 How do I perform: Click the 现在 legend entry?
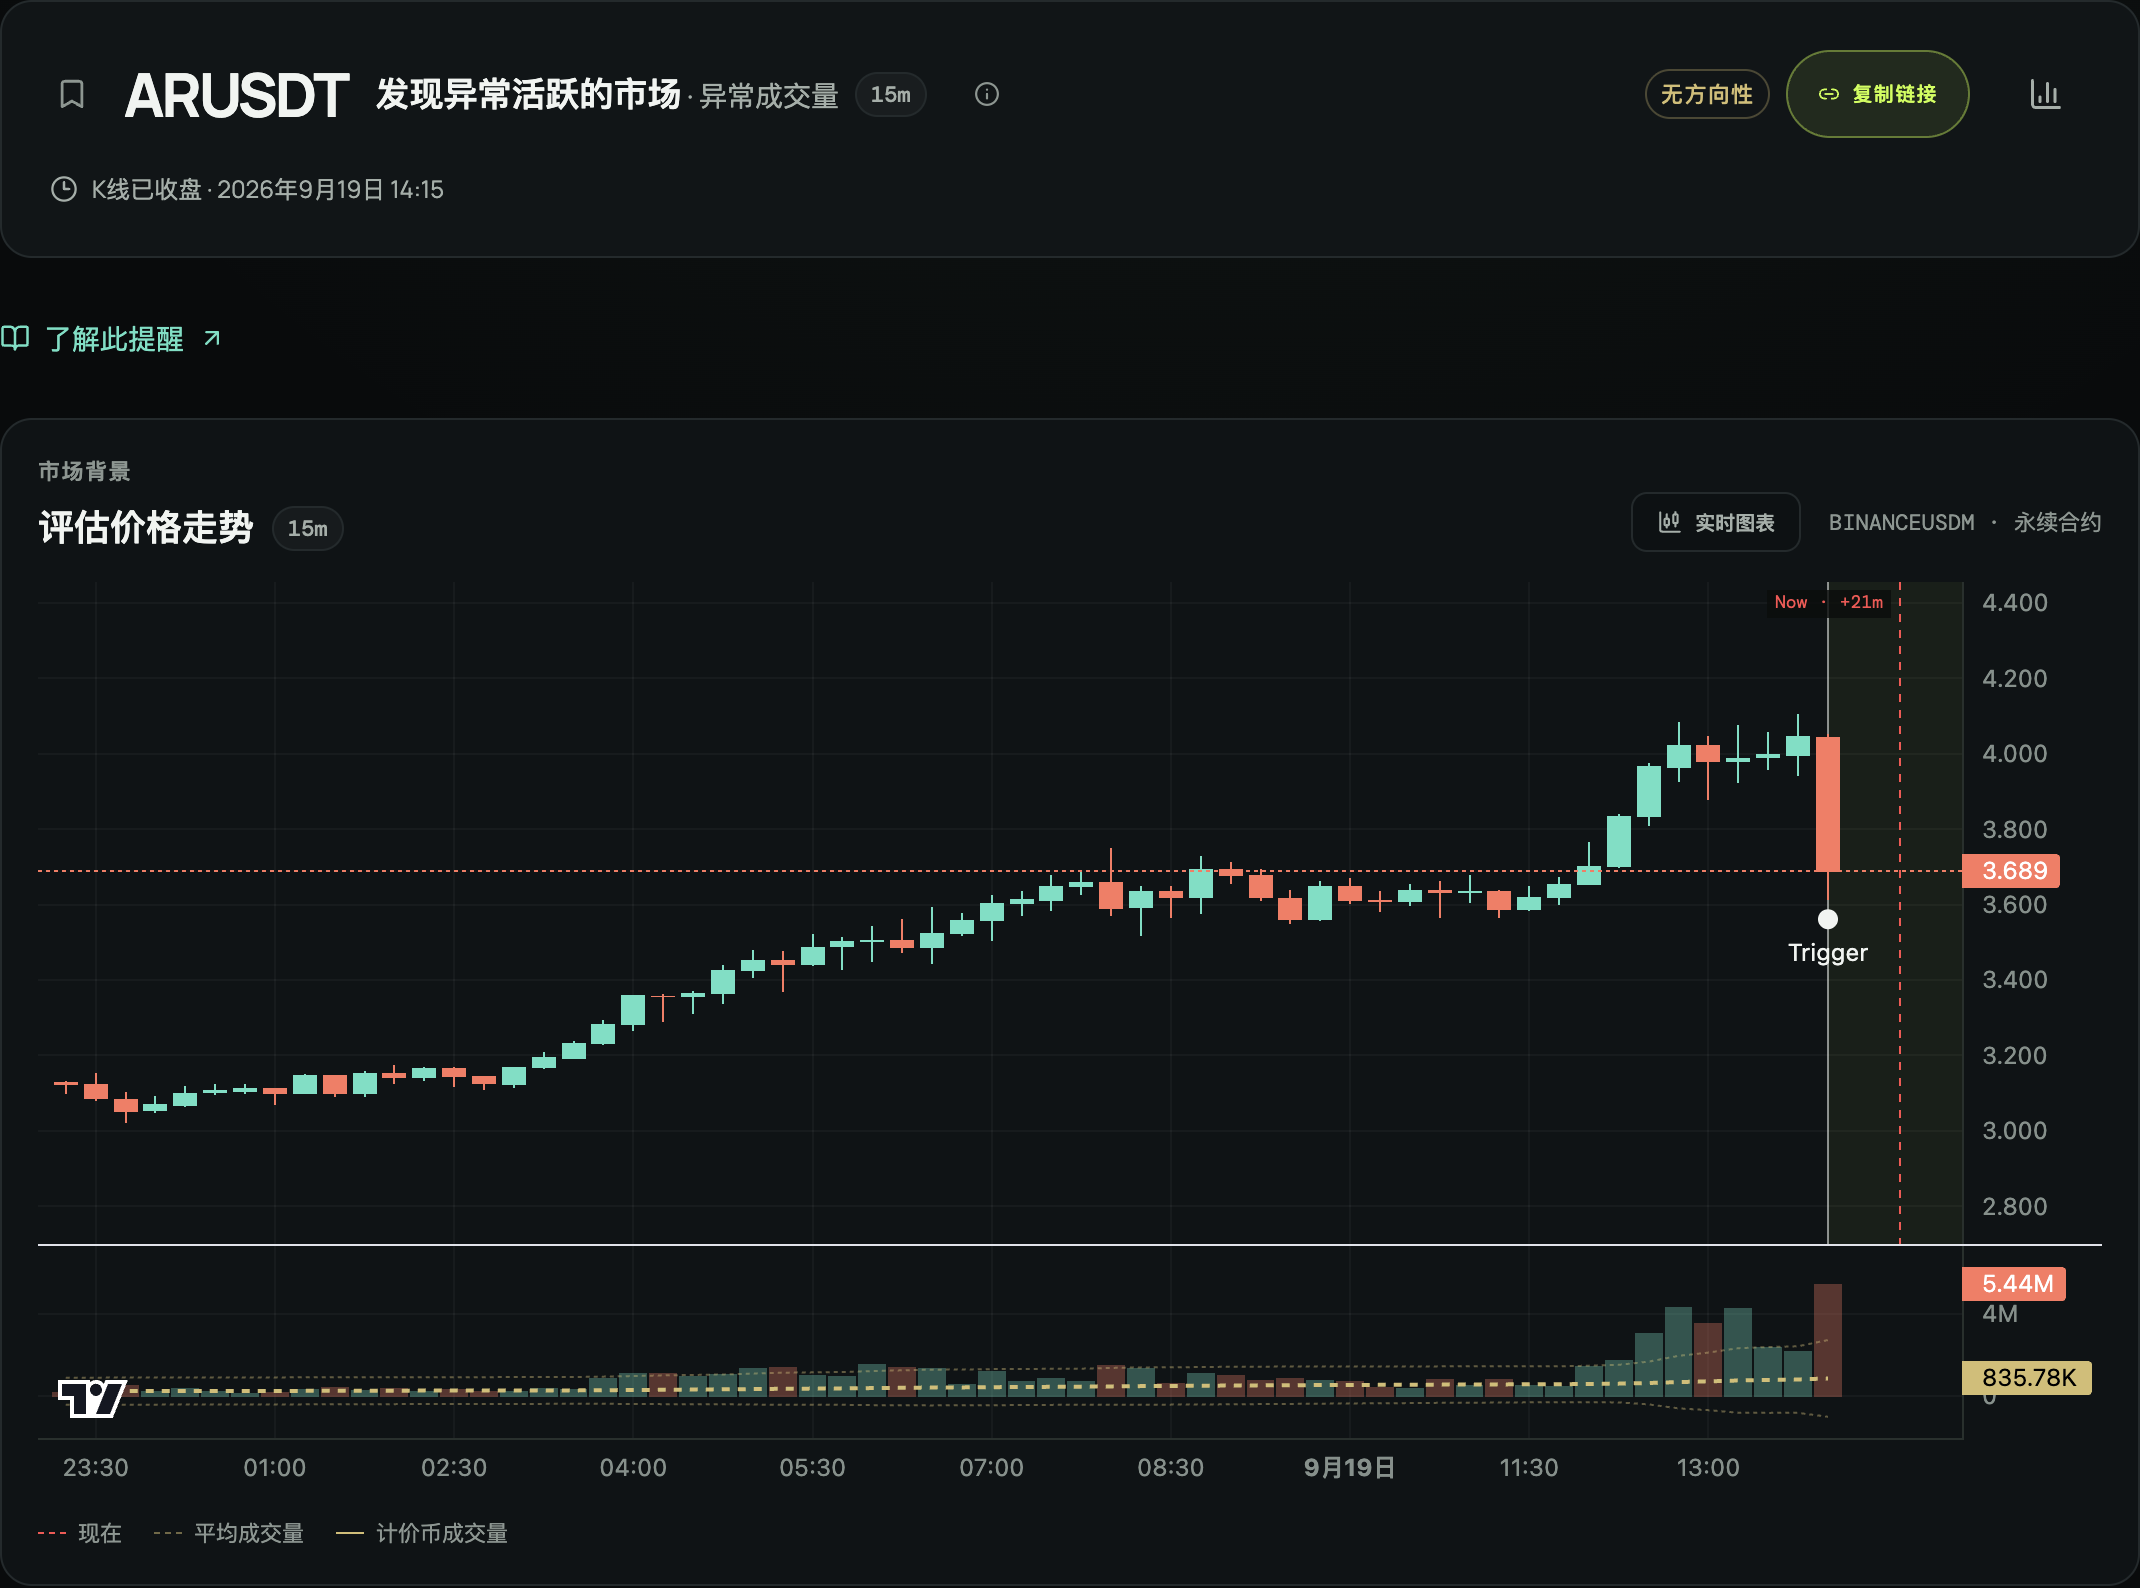click(80, 1533)
